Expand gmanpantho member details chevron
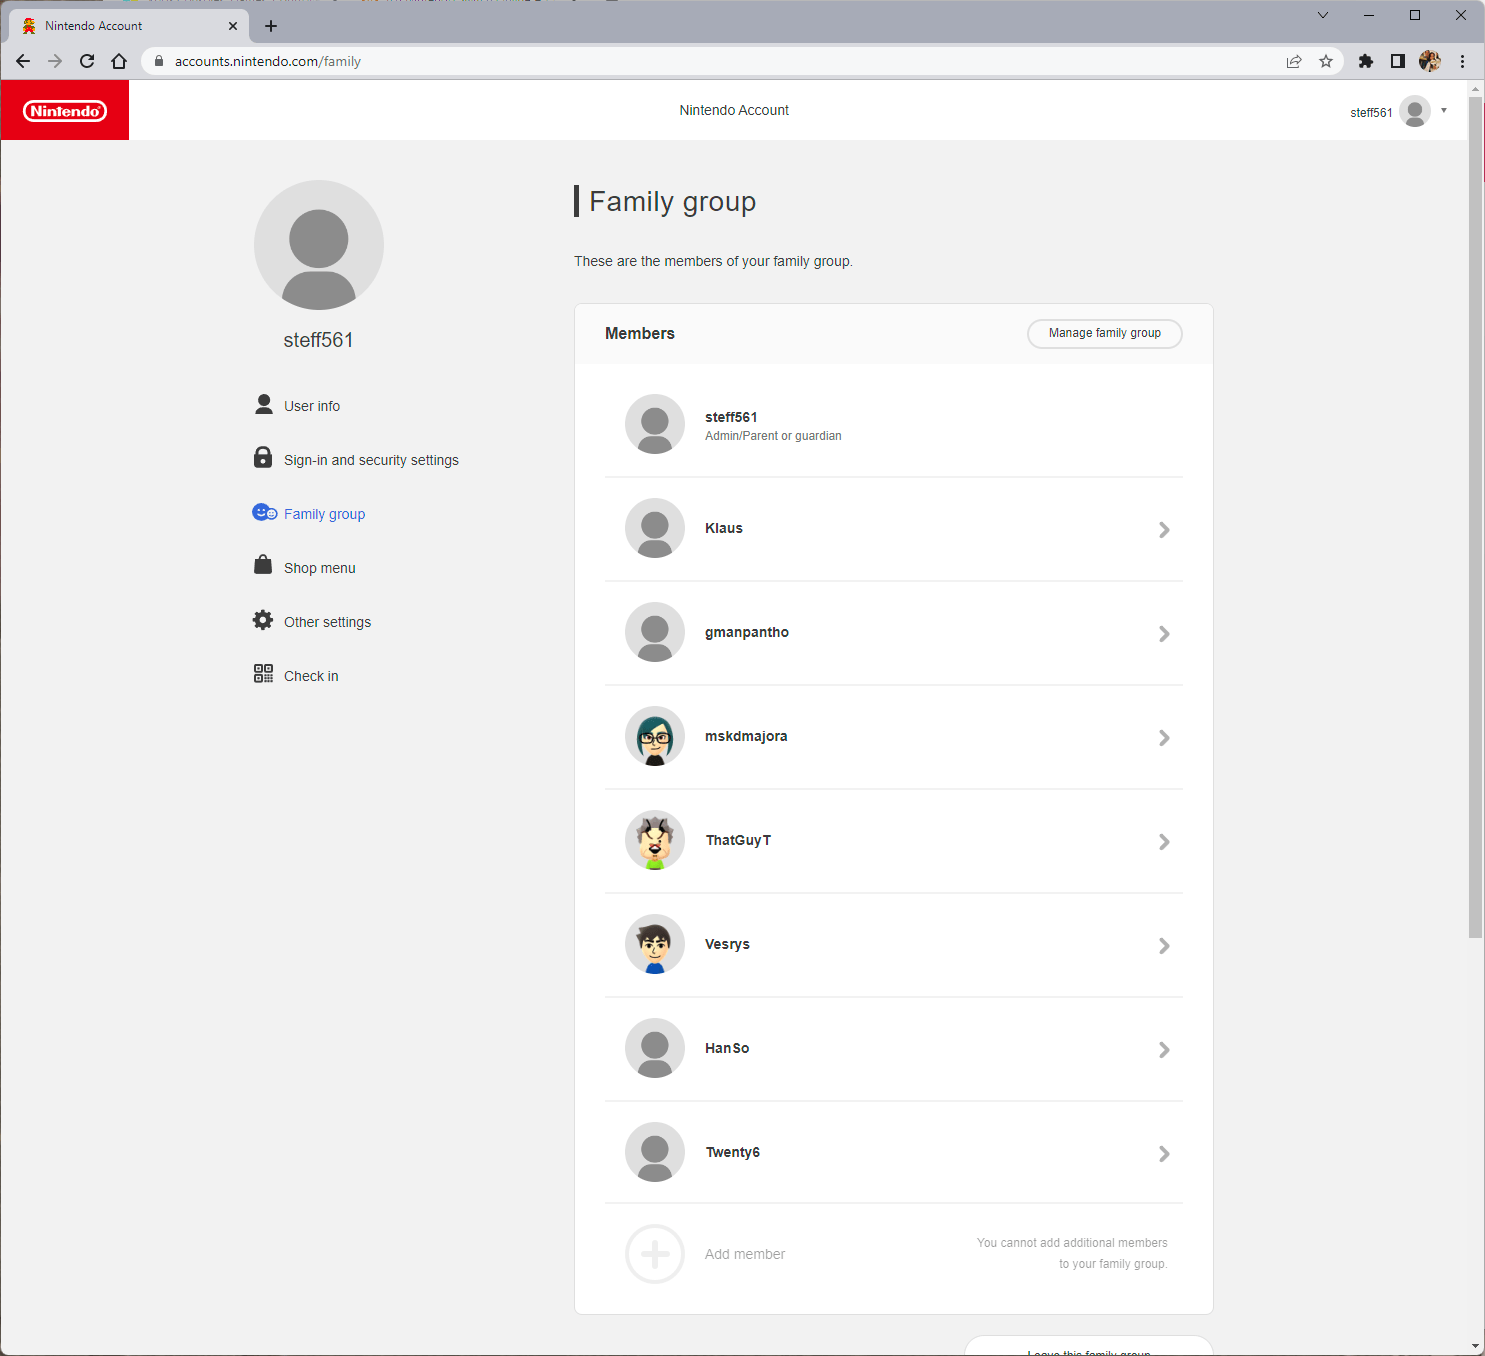 click(1164, 634)
